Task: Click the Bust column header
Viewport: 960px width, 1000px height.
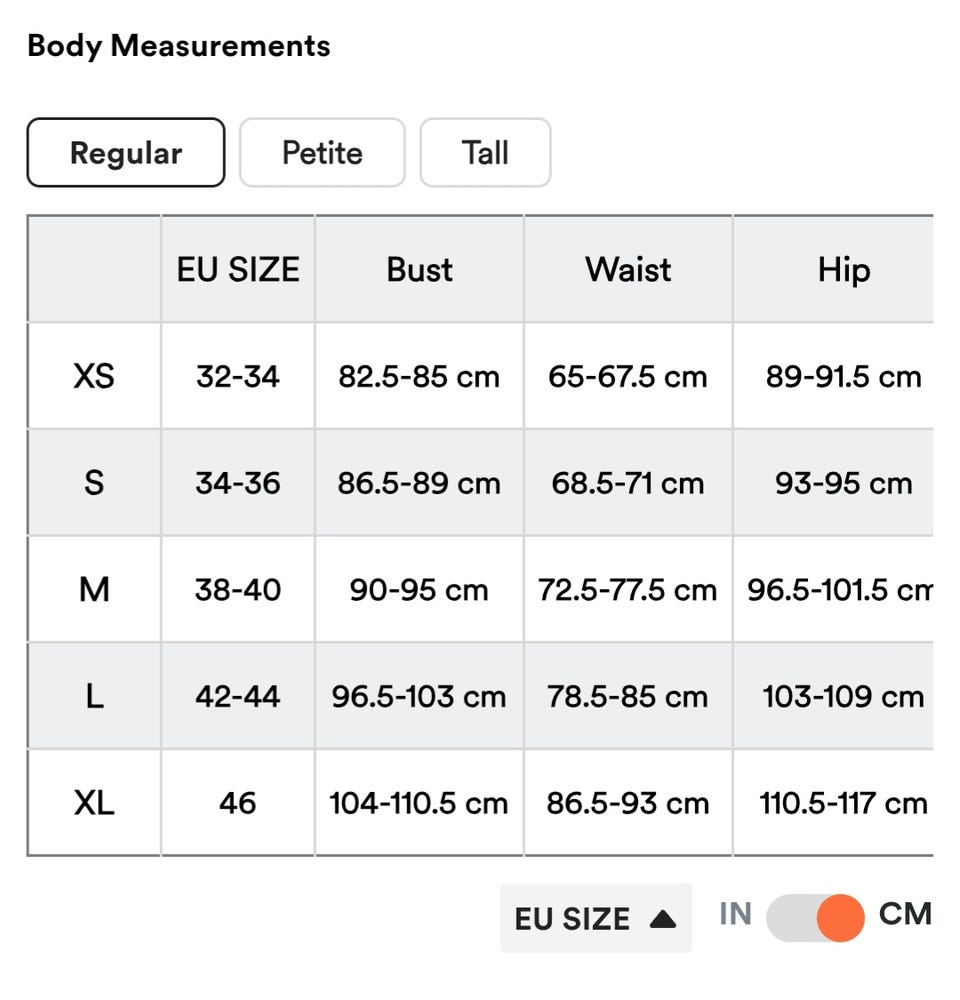Action: point(419,269)
